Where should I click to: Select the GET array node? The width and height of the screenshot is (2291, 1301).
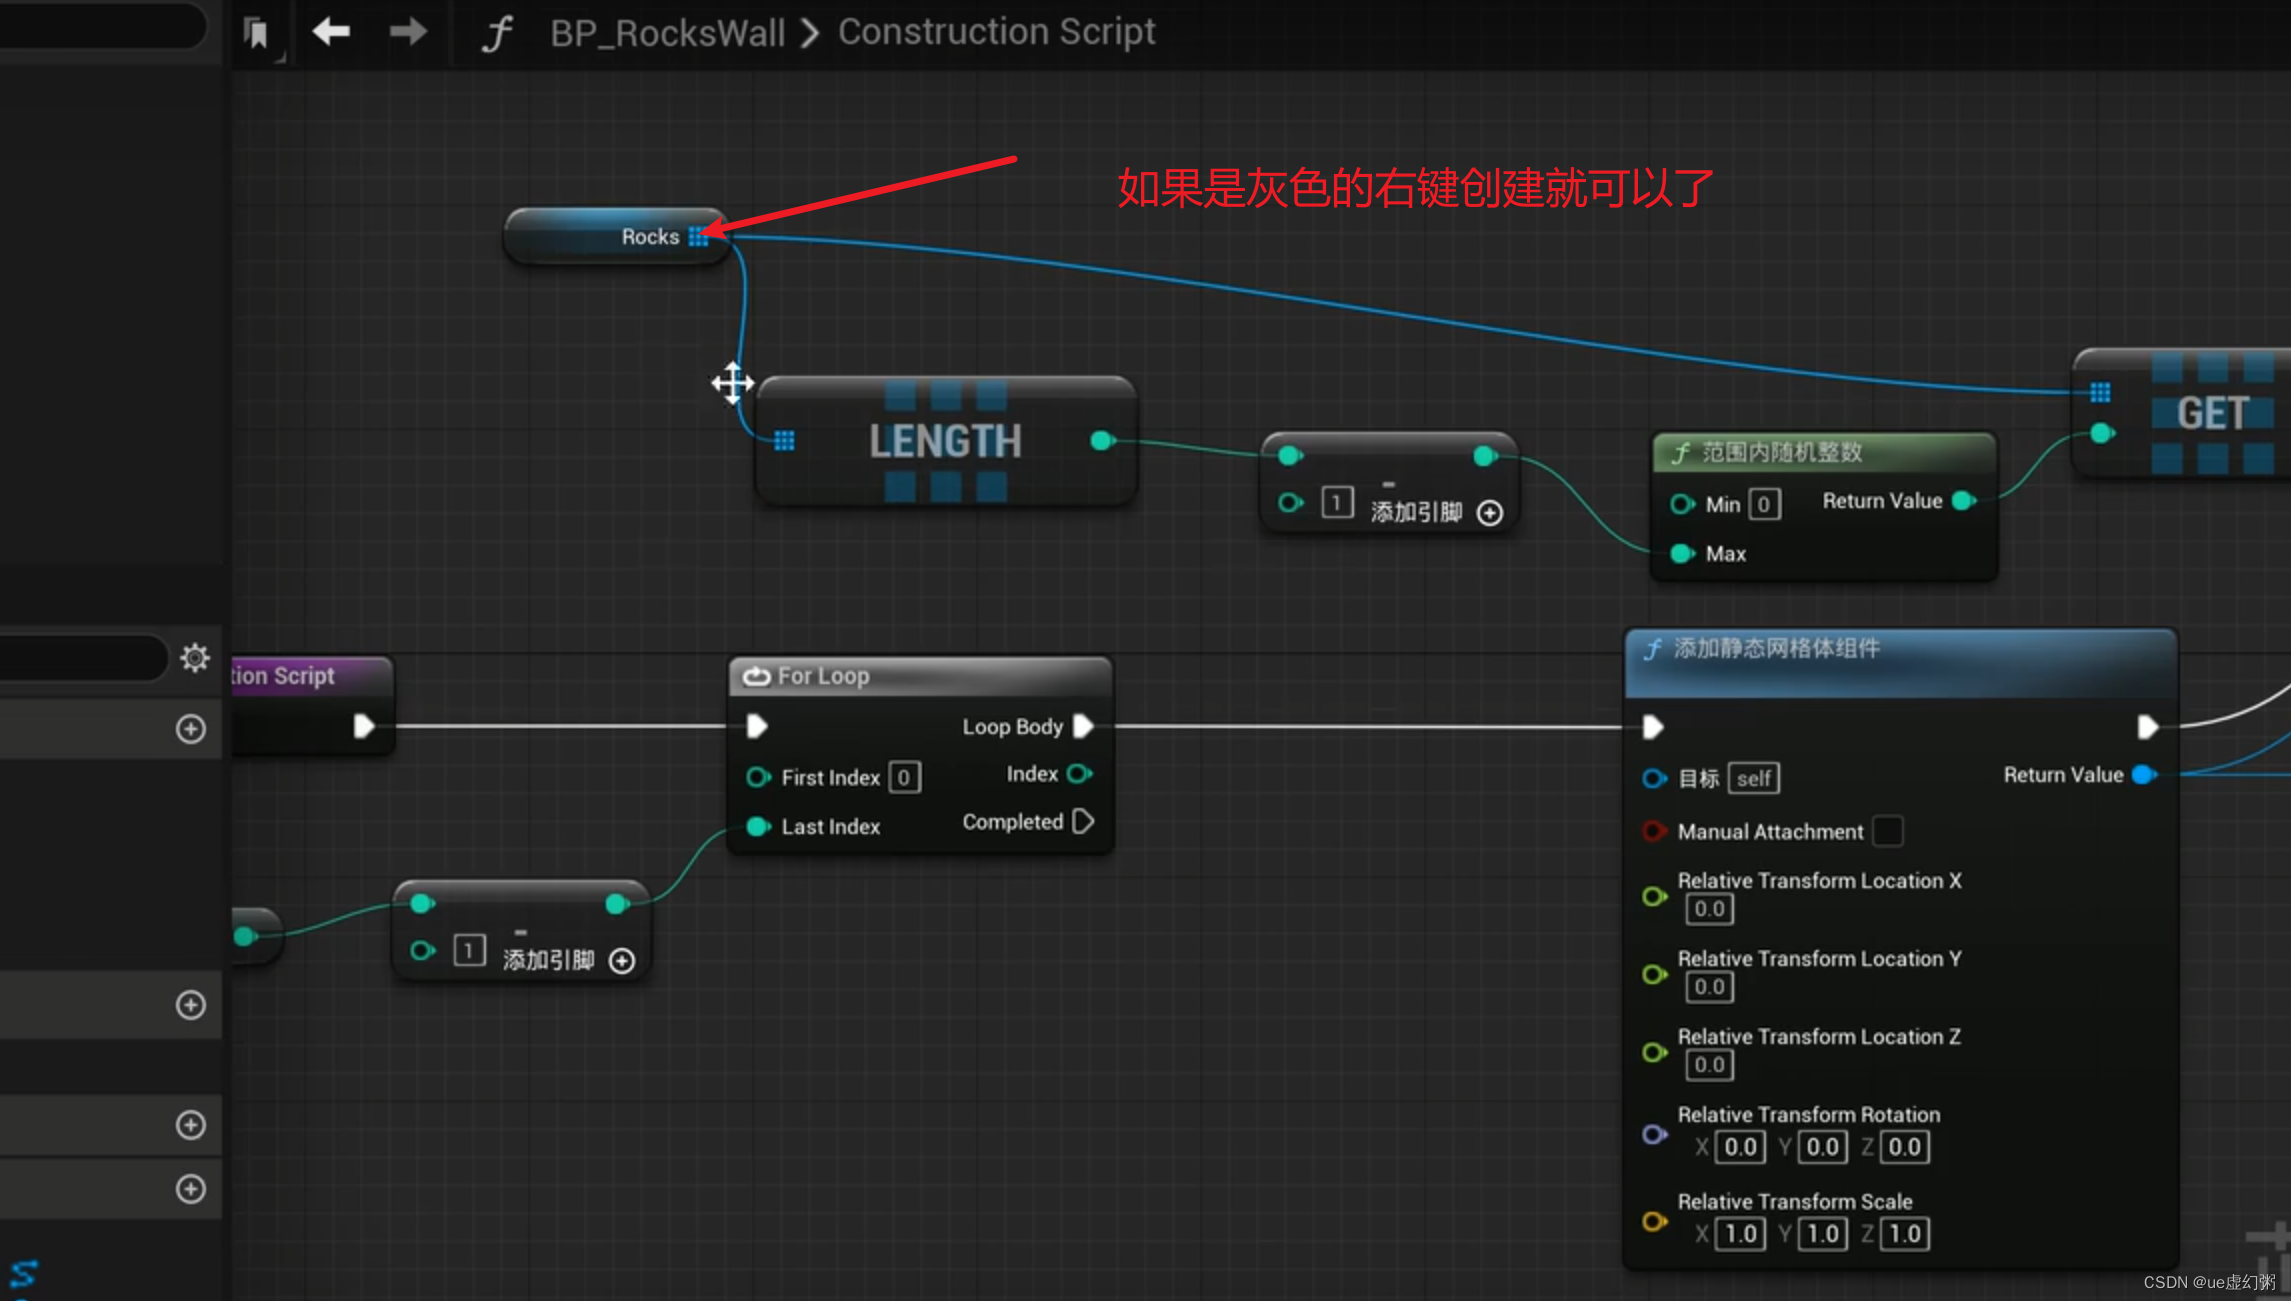pos(2212,413)
